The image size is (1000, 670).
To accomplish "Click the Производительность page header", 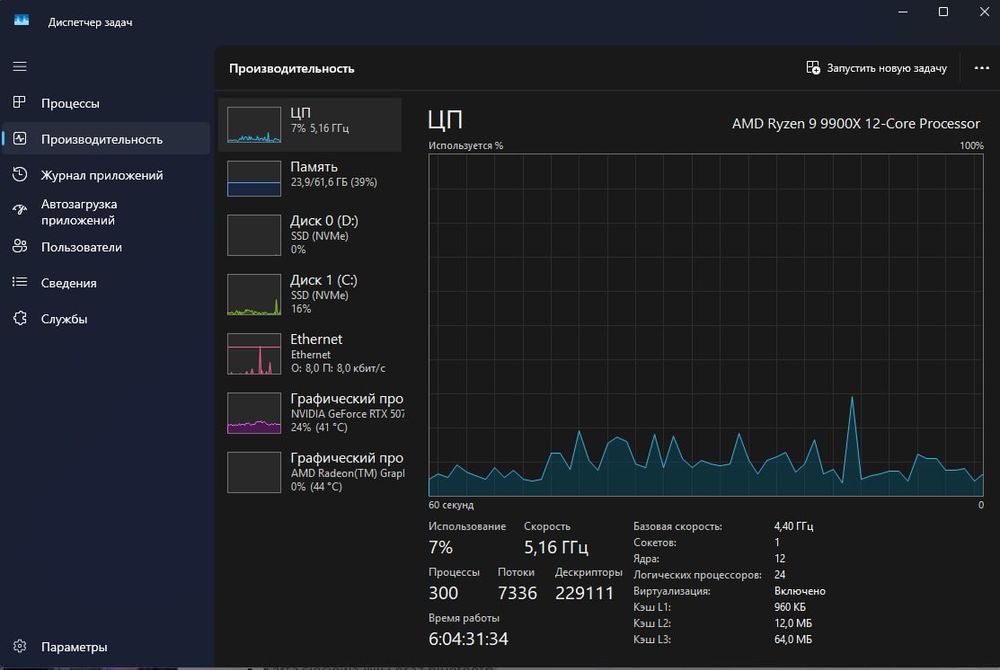I will click(291, 68).
